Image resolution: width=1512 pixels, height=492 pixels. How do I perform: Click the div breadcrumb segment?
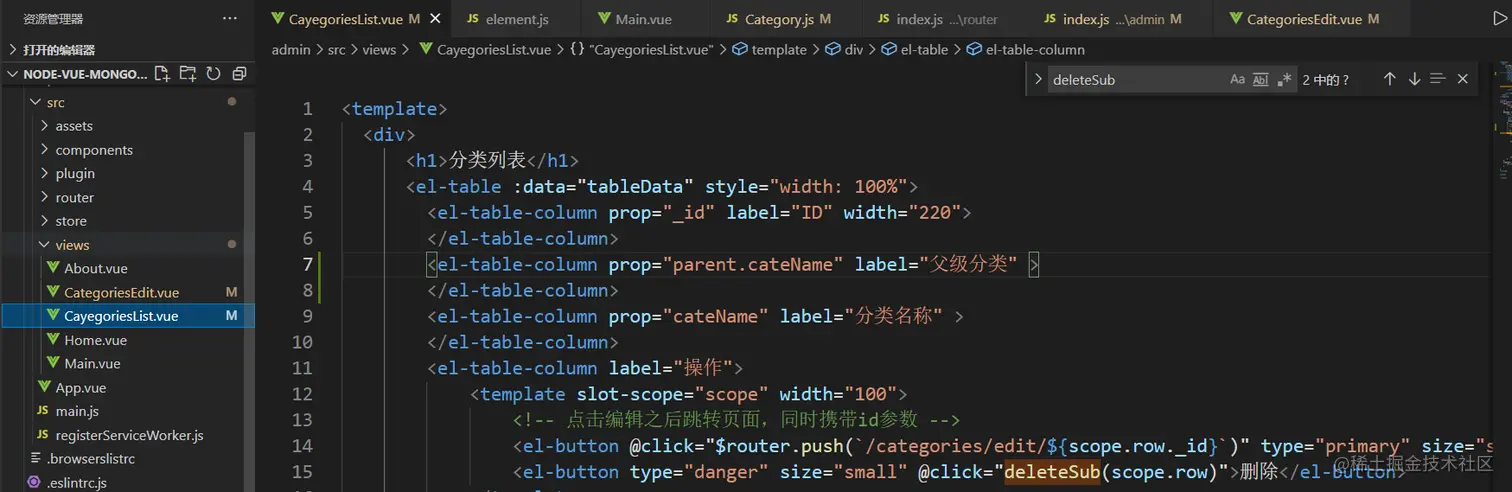[x=844, y=49]
